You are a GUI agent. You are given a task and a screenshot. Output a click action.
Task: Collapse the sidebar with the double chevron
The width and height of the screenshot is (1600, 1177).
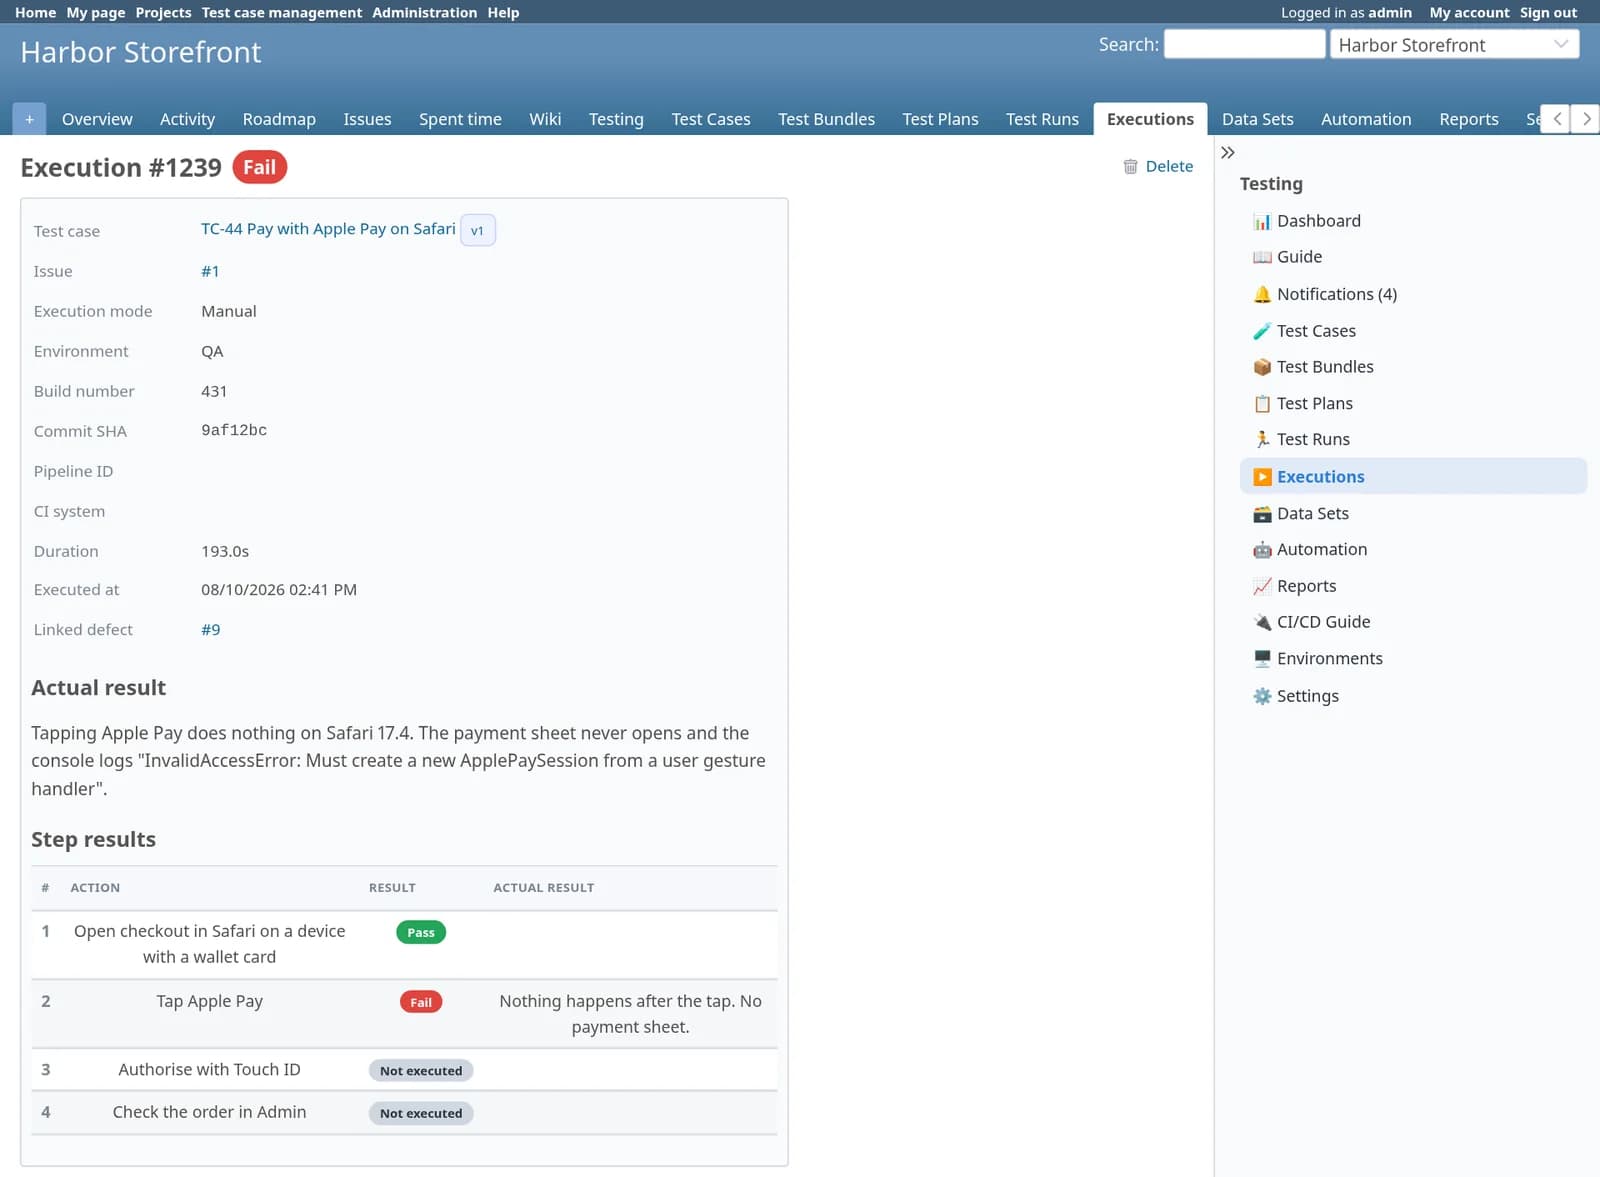click(x=1228, y=153)
